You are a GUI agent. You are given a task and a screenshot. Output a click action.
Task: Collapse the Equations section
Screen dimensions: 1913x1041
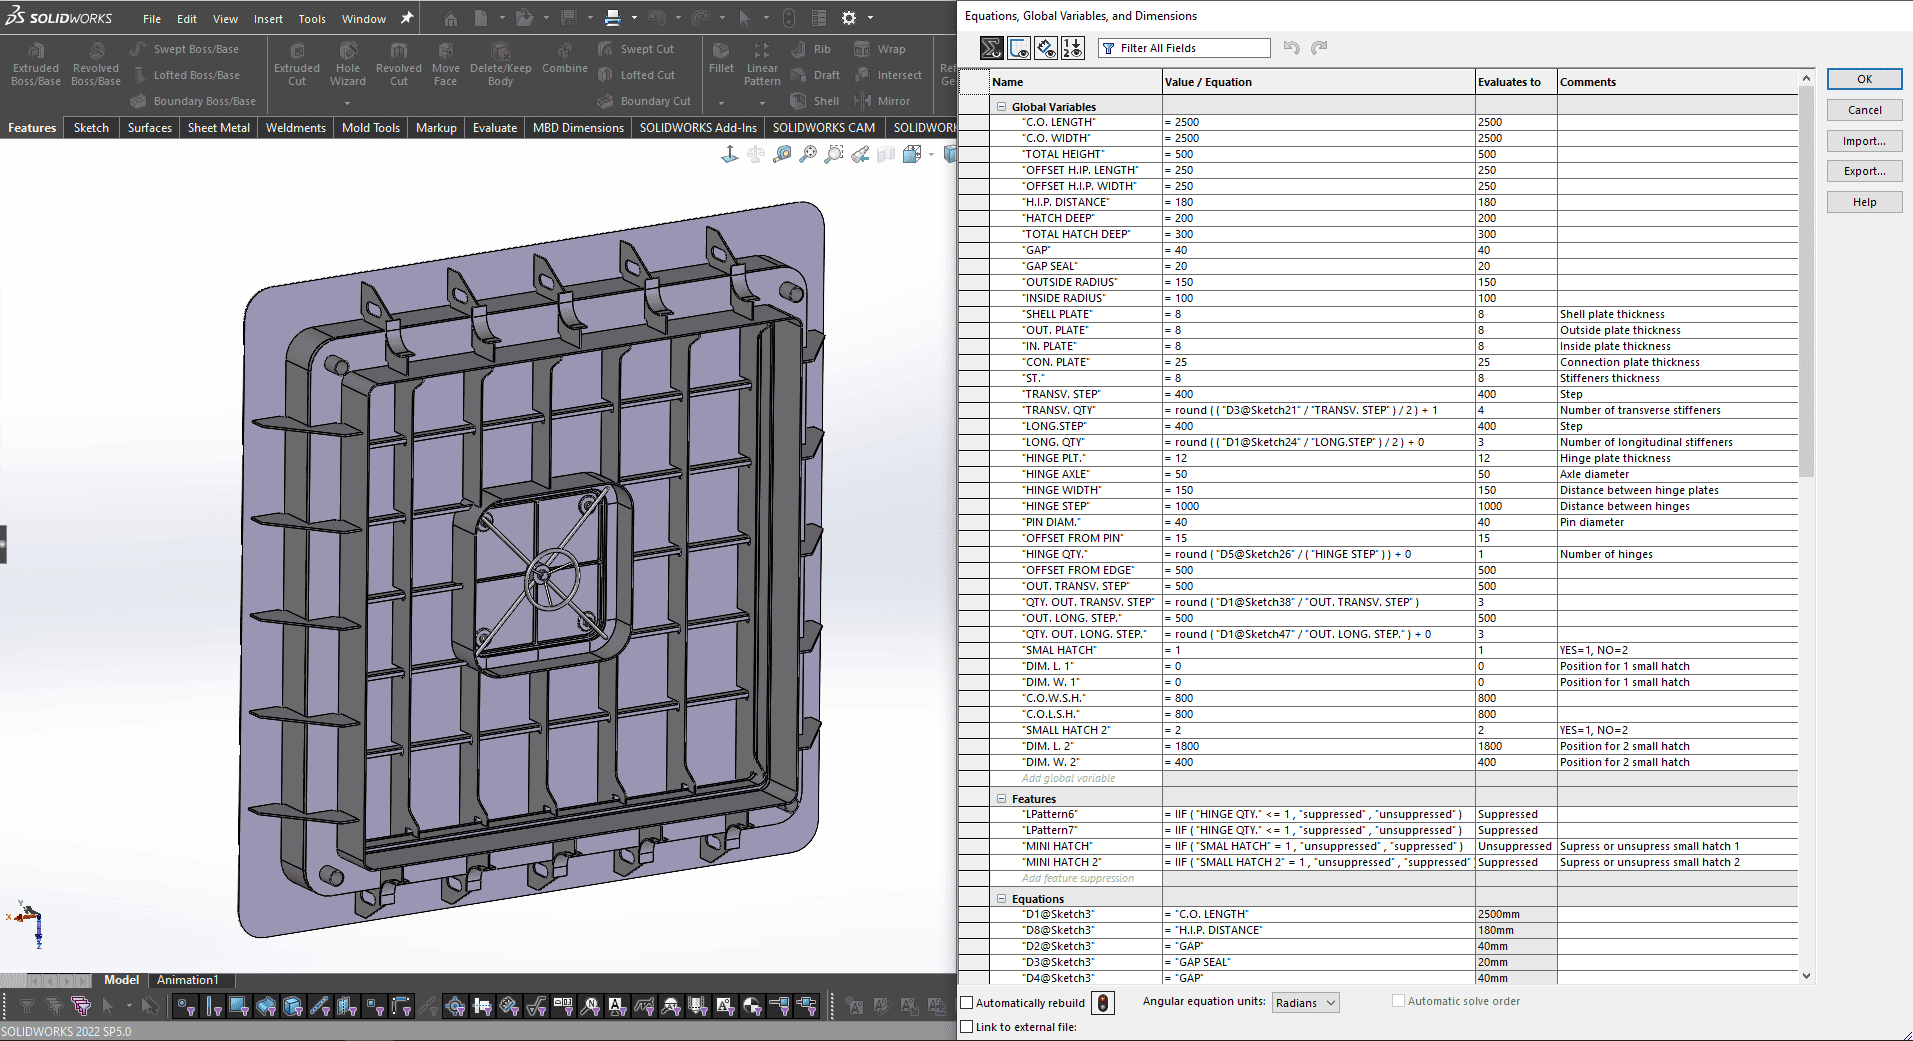click(1001, 899)
